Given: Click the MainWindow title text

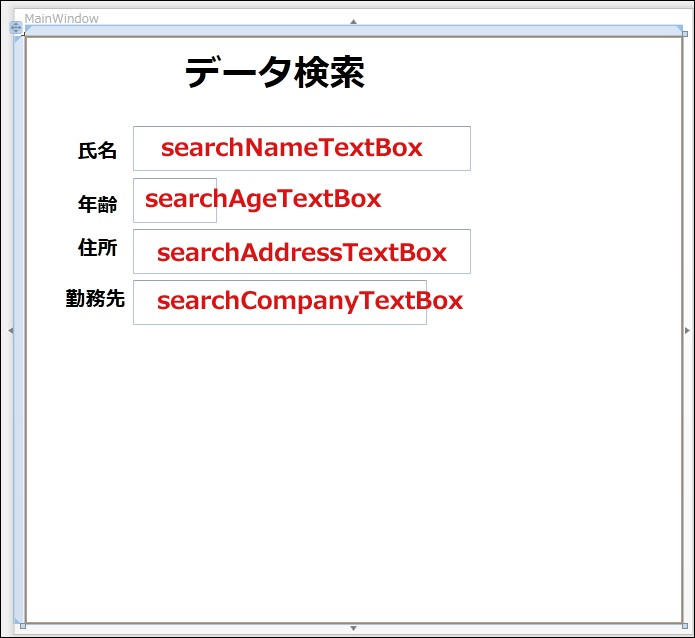Looking at the screenshot, I should [x=62, y=19].
